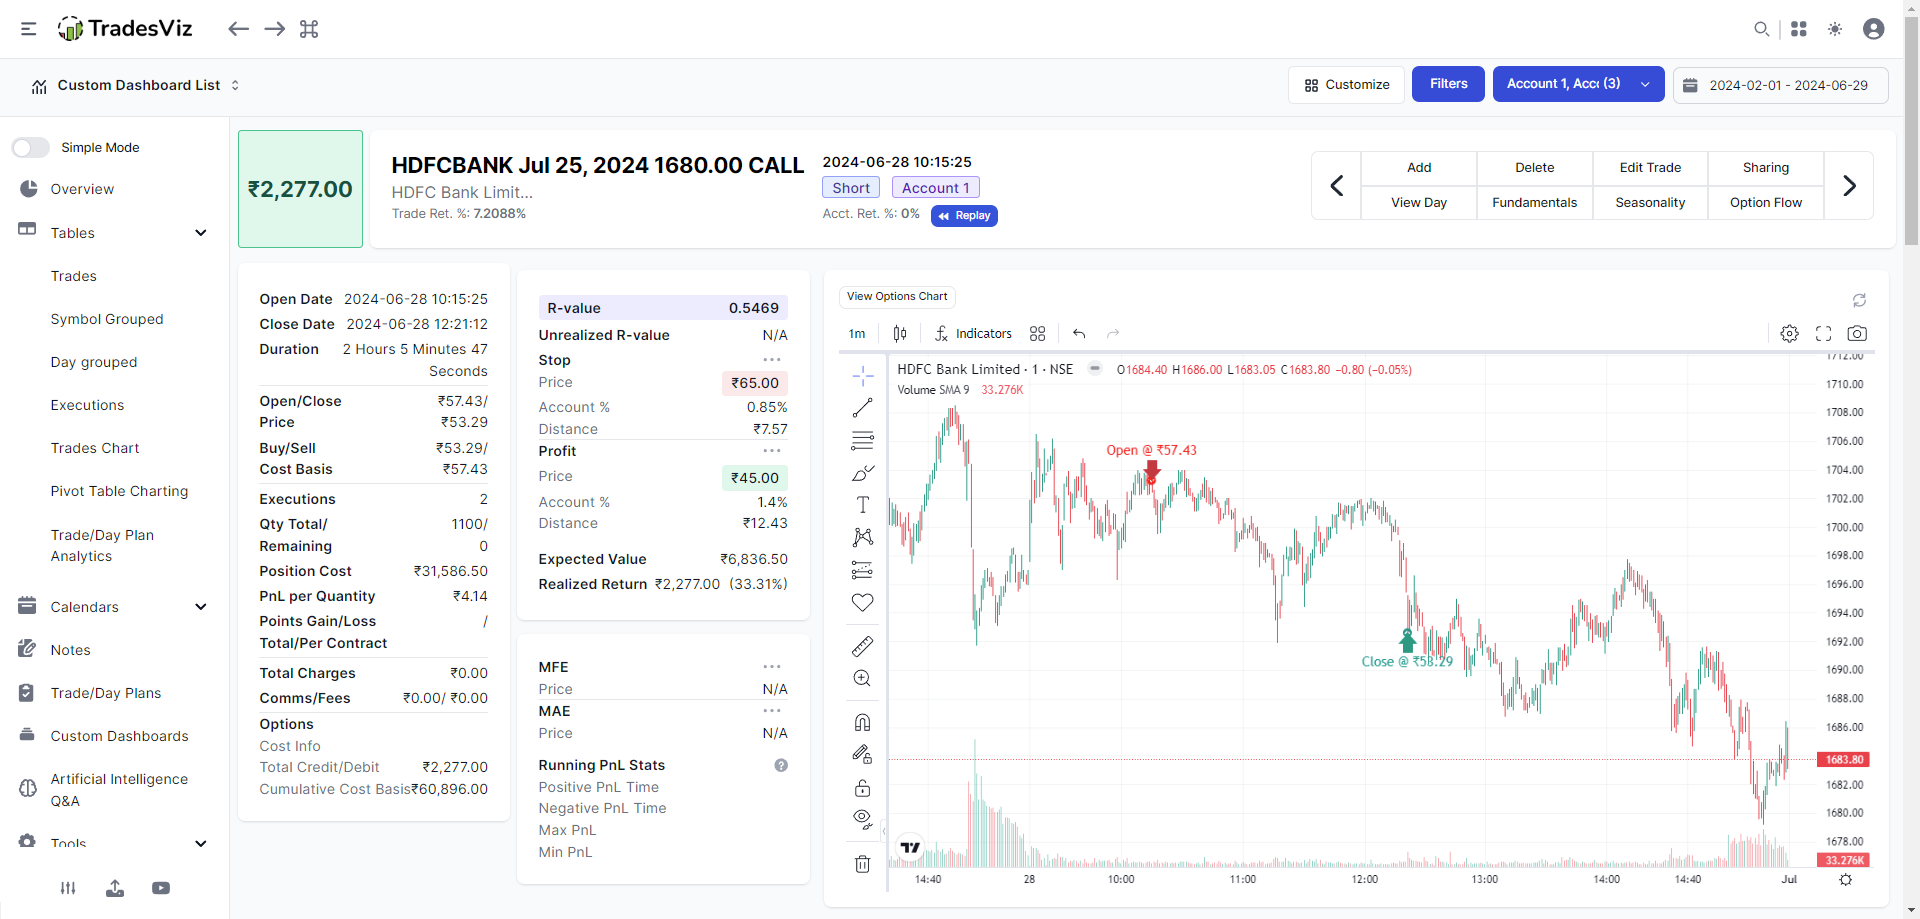Click the Option Flow button
Image resolution: width=1920 pixels, height=919 pixels.
tap(1766, 203)
